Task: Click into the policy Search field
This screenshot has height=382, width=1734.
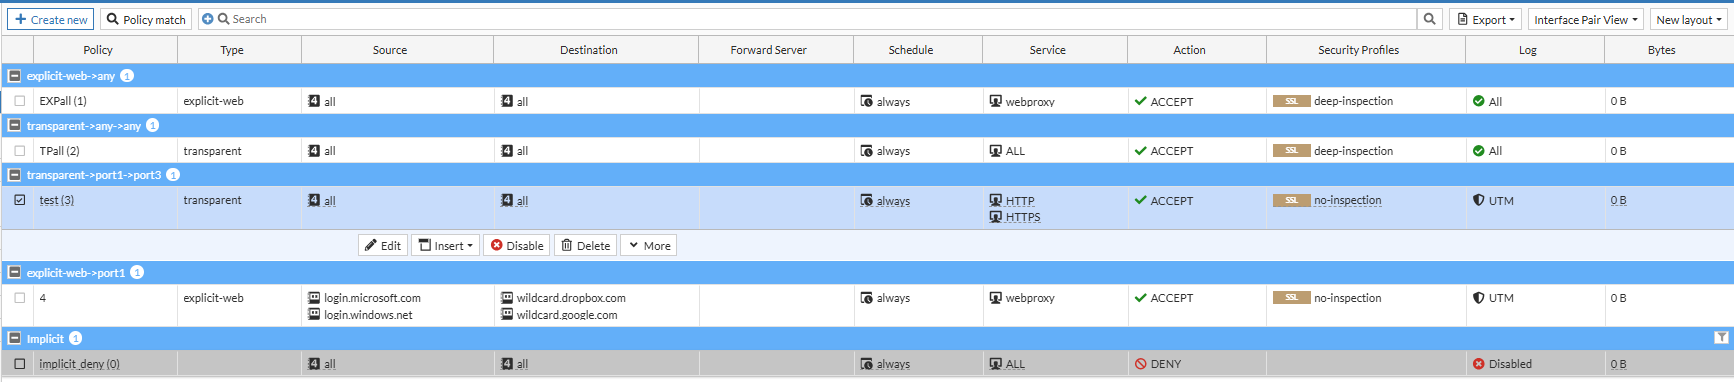Action: (820, 19)
